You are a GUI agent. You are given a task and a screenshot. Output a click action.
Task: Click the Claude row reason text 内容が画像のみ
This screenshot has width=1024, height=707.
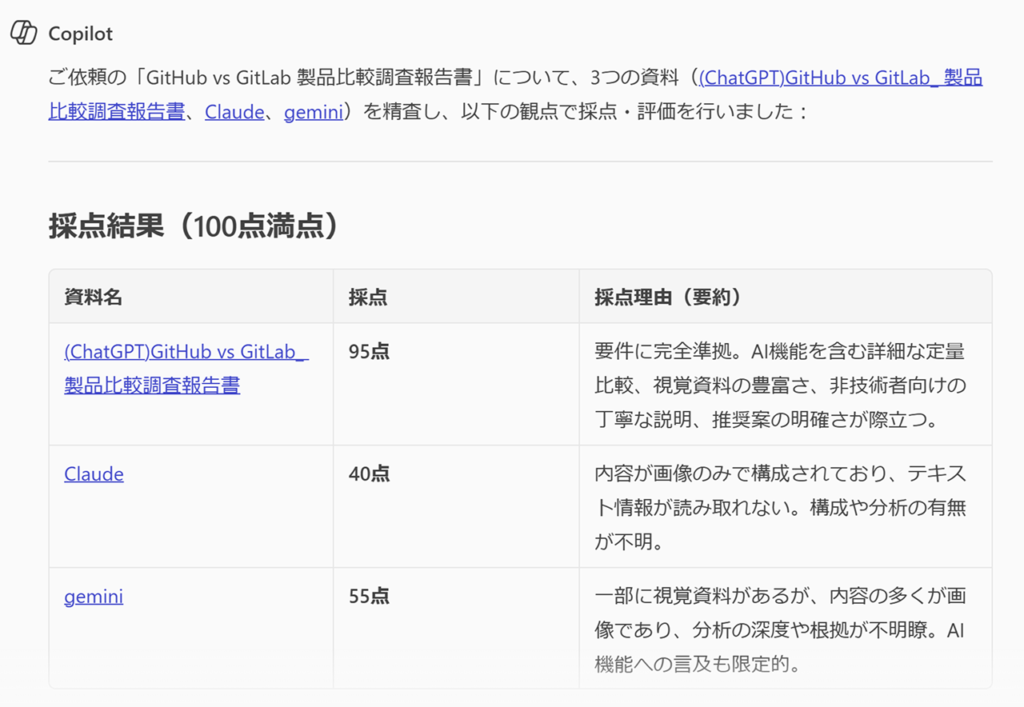point(780,507)
